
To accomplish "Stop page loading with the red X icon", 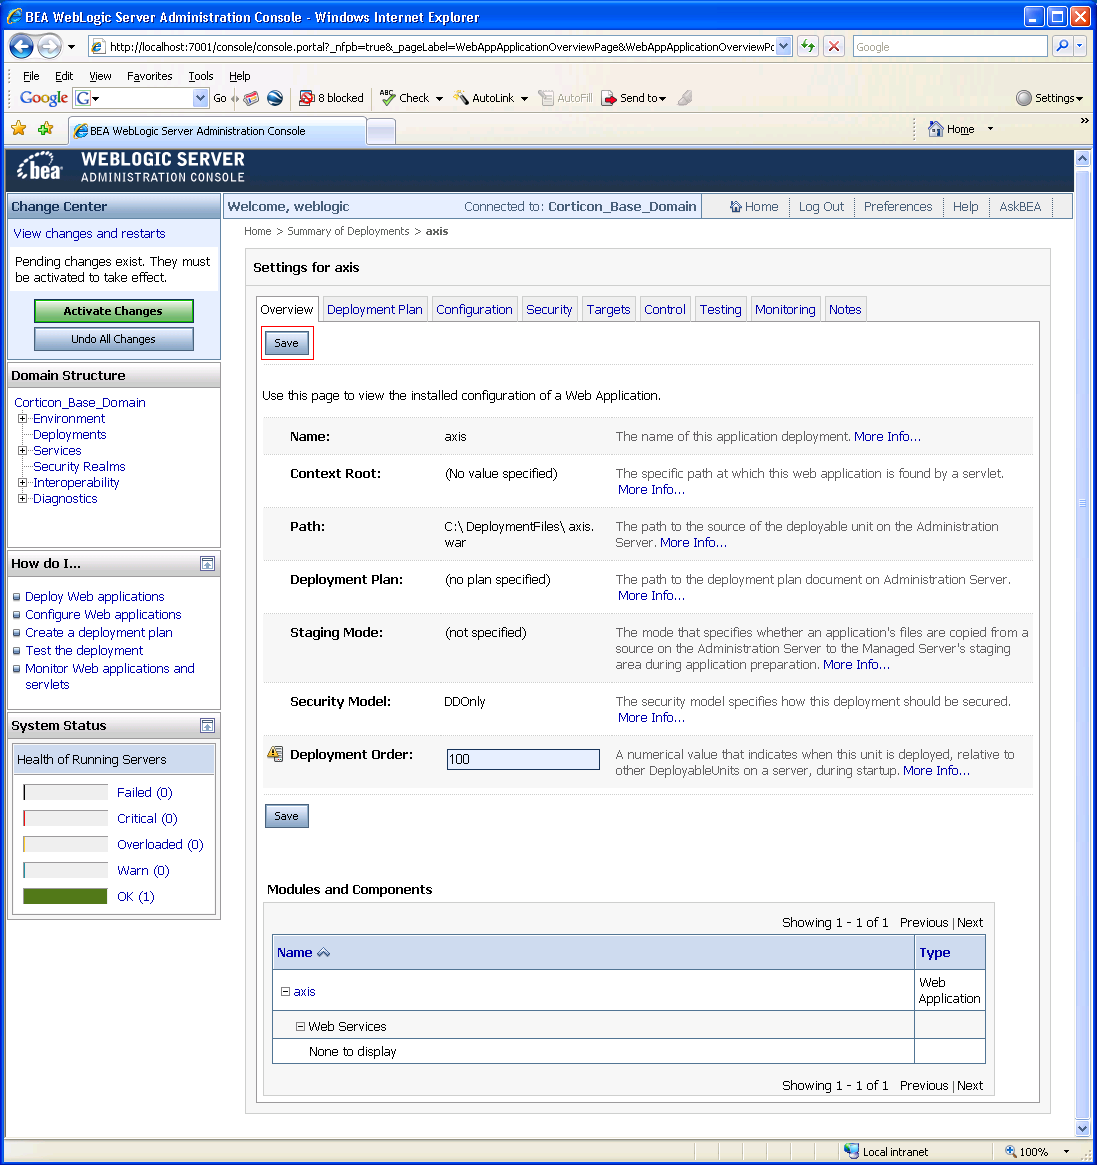I will [x=834, y=46].
